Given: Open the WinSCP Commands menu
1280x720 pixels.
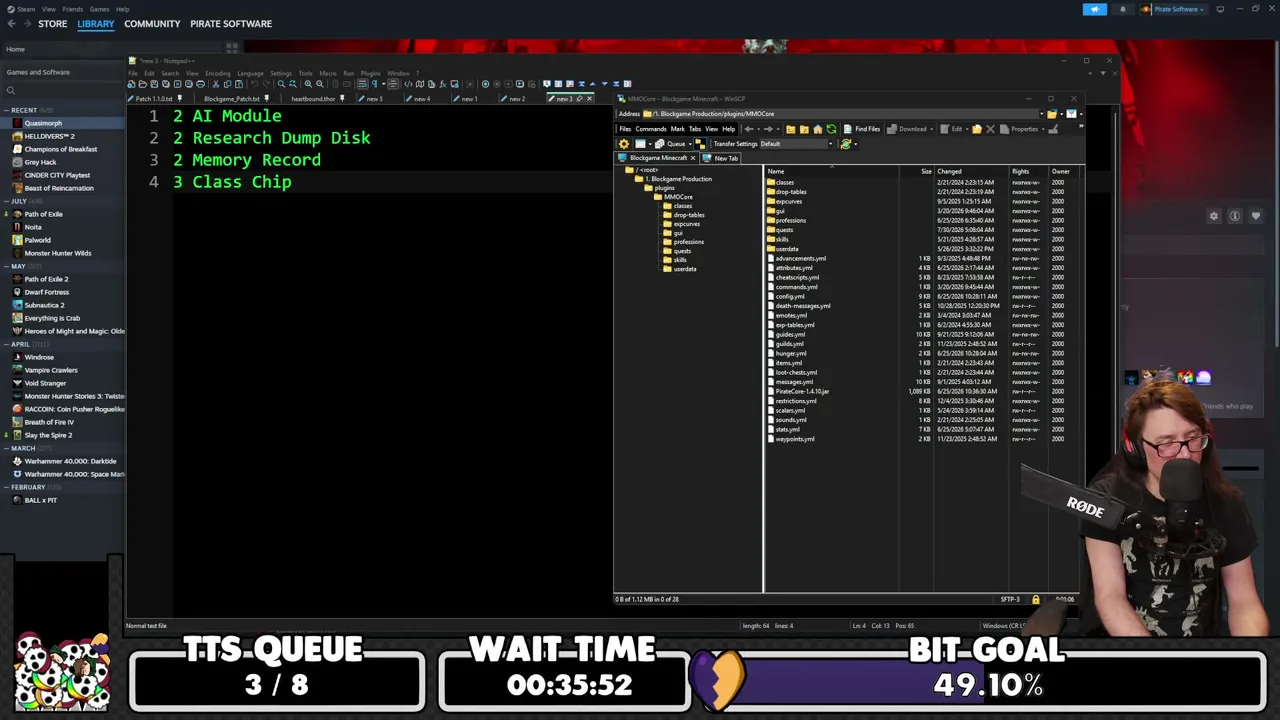Looking at the screenshot, I should [x=651, y=129].
